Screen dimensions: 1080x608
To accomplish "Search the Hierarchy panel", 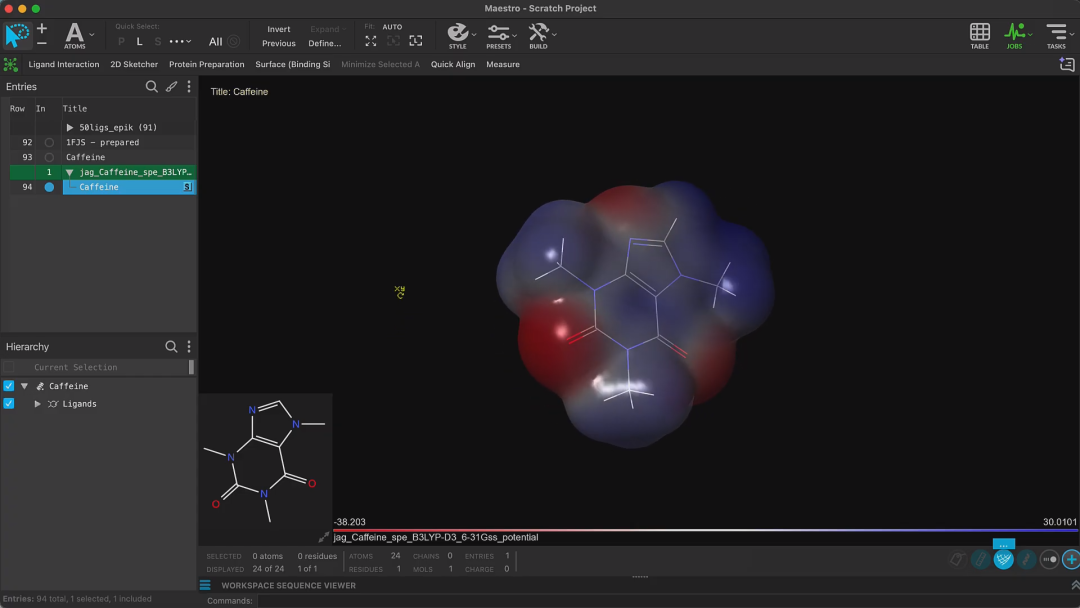I will [x=171, y=346].
